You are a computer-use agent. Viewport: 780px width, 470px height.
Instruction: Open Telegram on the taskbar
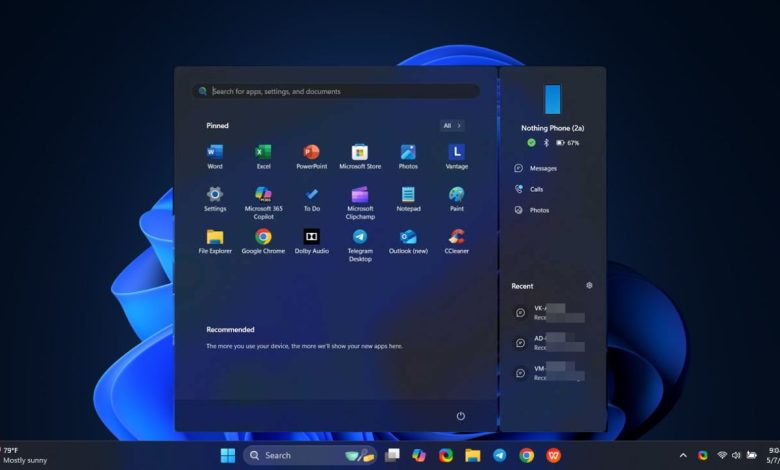[x=499, y=455]
